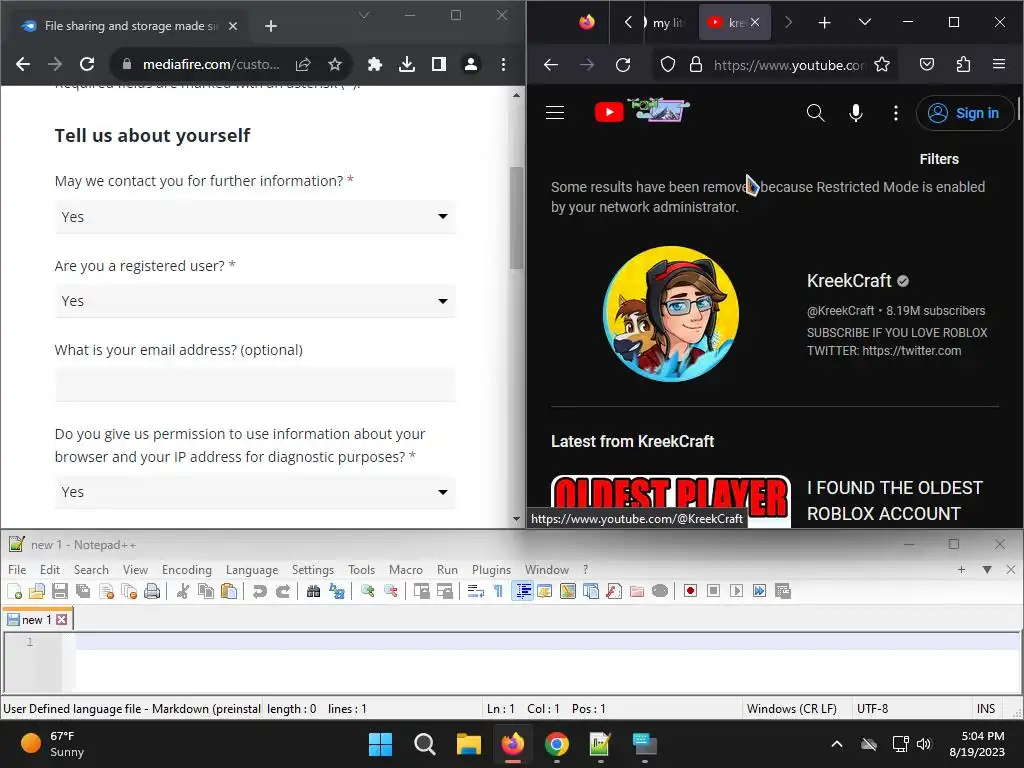Reload the YouTube page in Firefox
1024x768 pixels.
click(623, 65)
